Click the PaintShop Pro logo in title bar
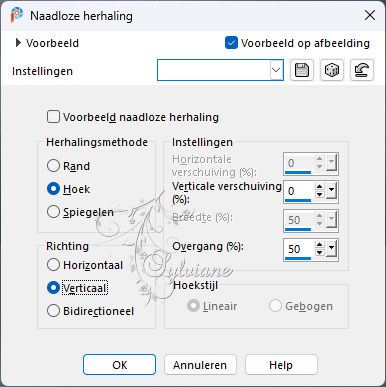 coord(16,15)
